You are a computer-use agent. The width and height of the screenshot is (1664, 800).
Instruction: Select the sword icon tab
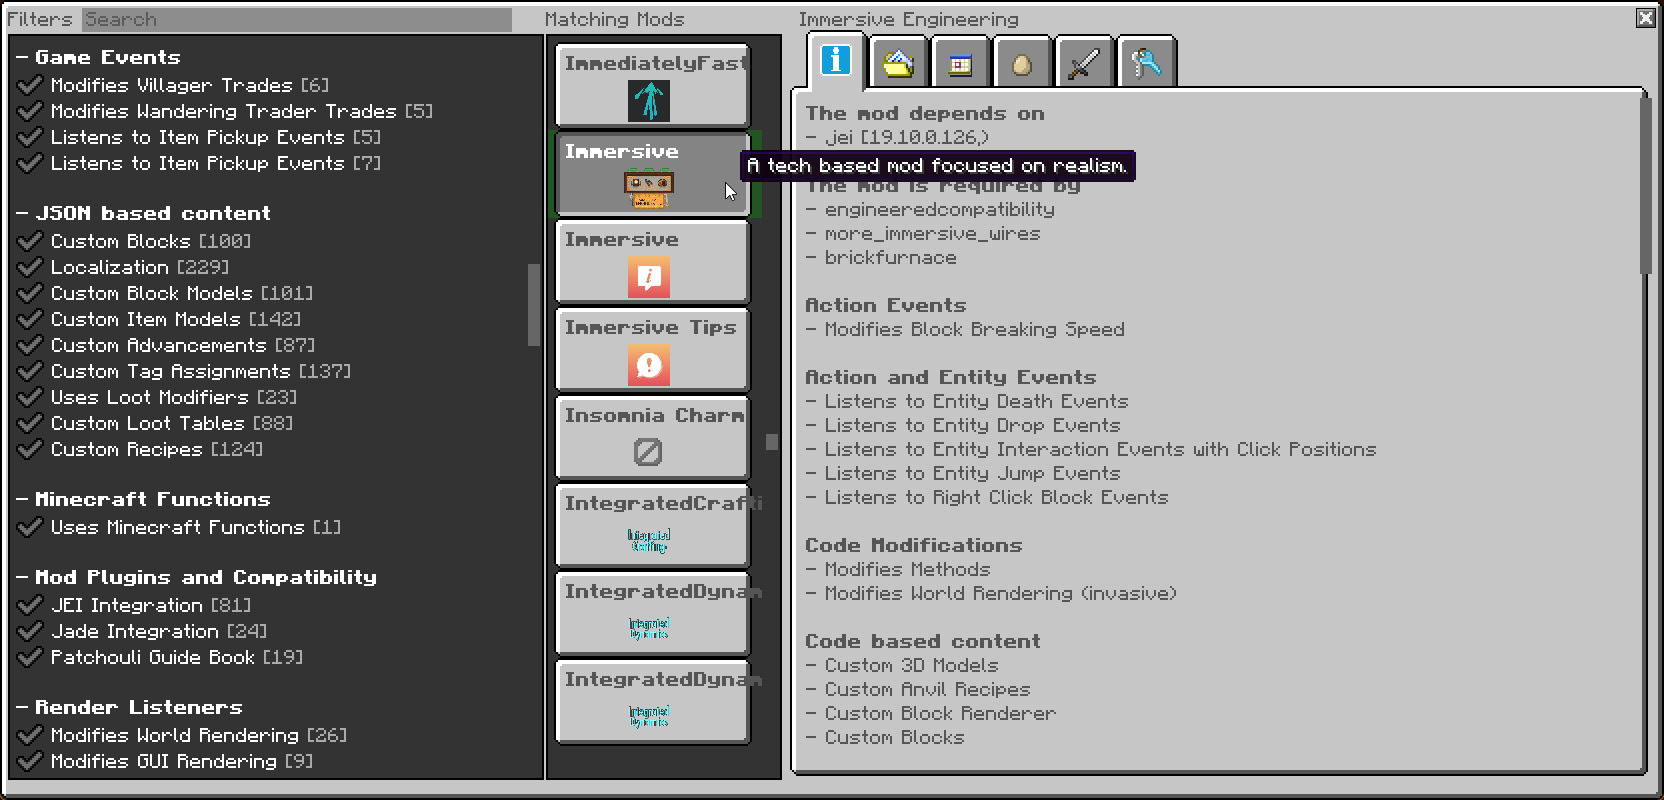click(x=1084, y=64)
